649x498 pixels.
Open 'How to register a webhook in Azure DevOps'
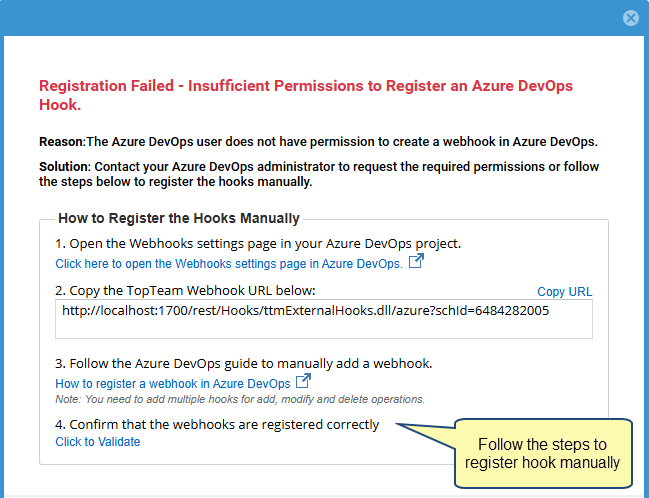173,384
